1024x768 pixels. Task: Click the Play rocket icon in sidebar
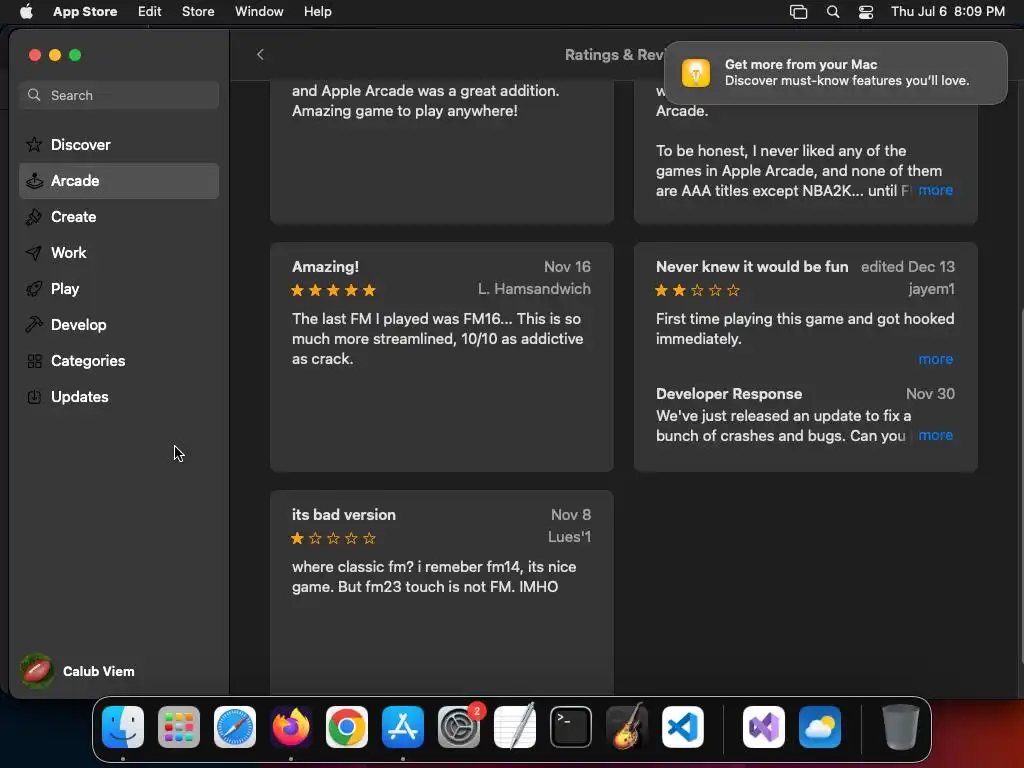tap(34, 289)
